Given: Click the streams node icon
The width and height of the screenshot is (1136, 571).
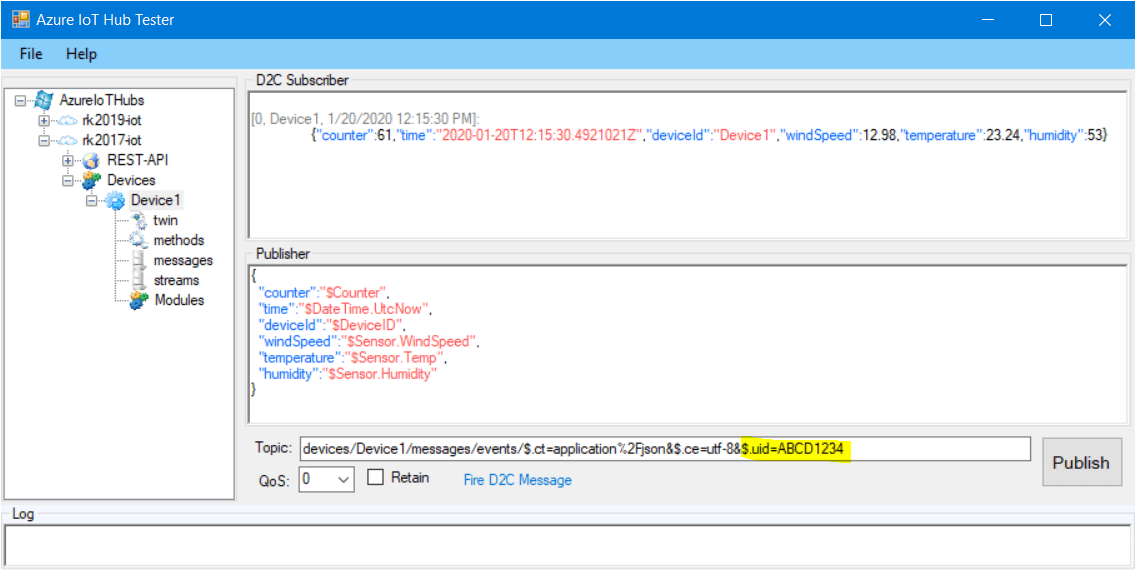Looking at the screenshot, I should pos(138,280).
